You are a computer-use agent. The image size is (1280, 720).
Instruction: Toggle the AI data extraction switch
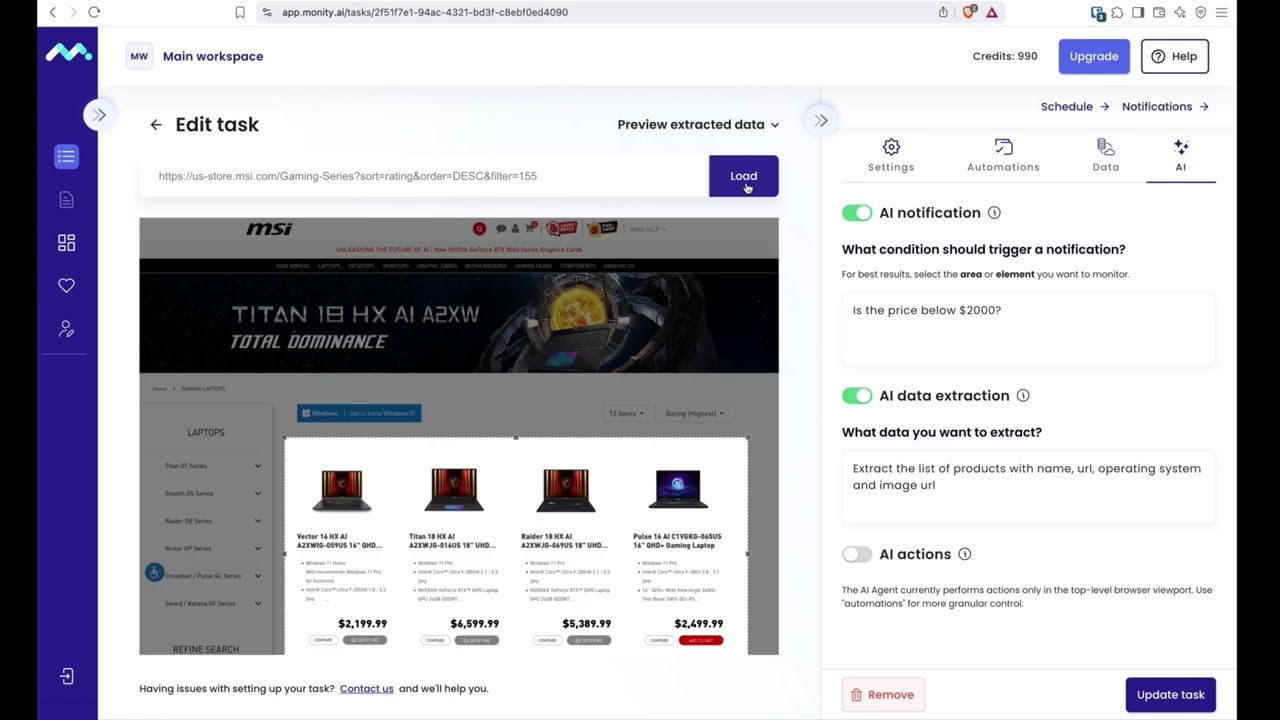click(857, 396)
